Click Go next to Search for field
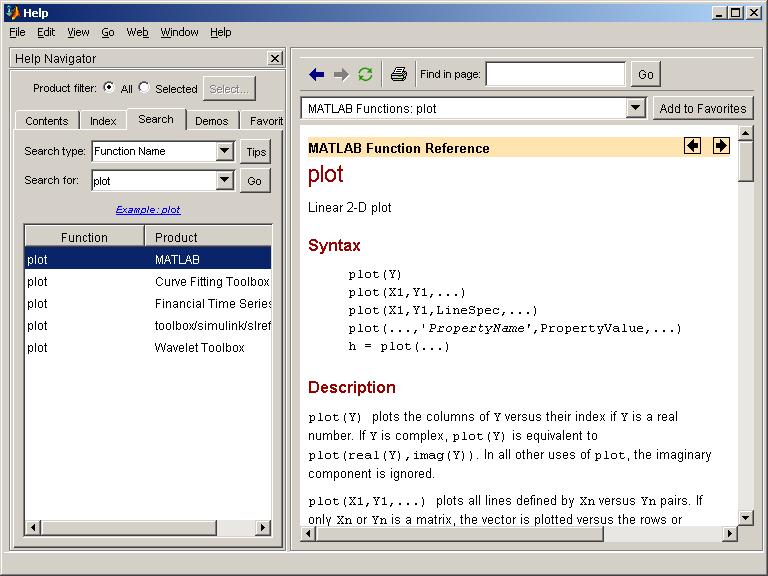 [254, 181]
